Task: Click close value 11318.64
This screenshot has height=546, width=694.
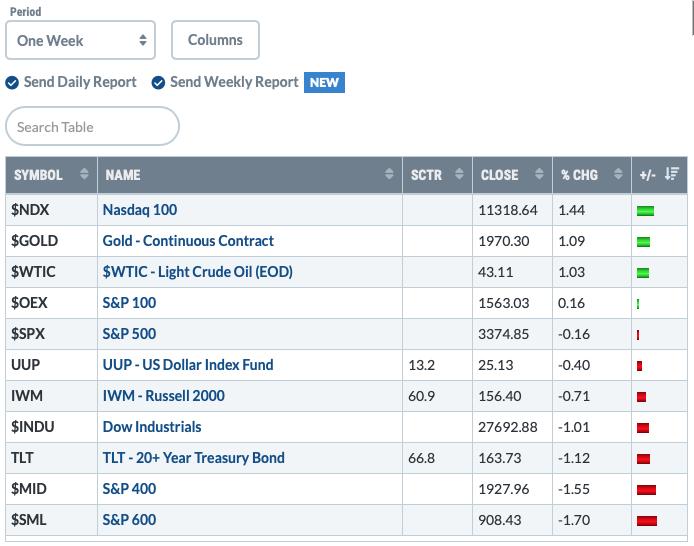Action: click(x=508, y=210)
